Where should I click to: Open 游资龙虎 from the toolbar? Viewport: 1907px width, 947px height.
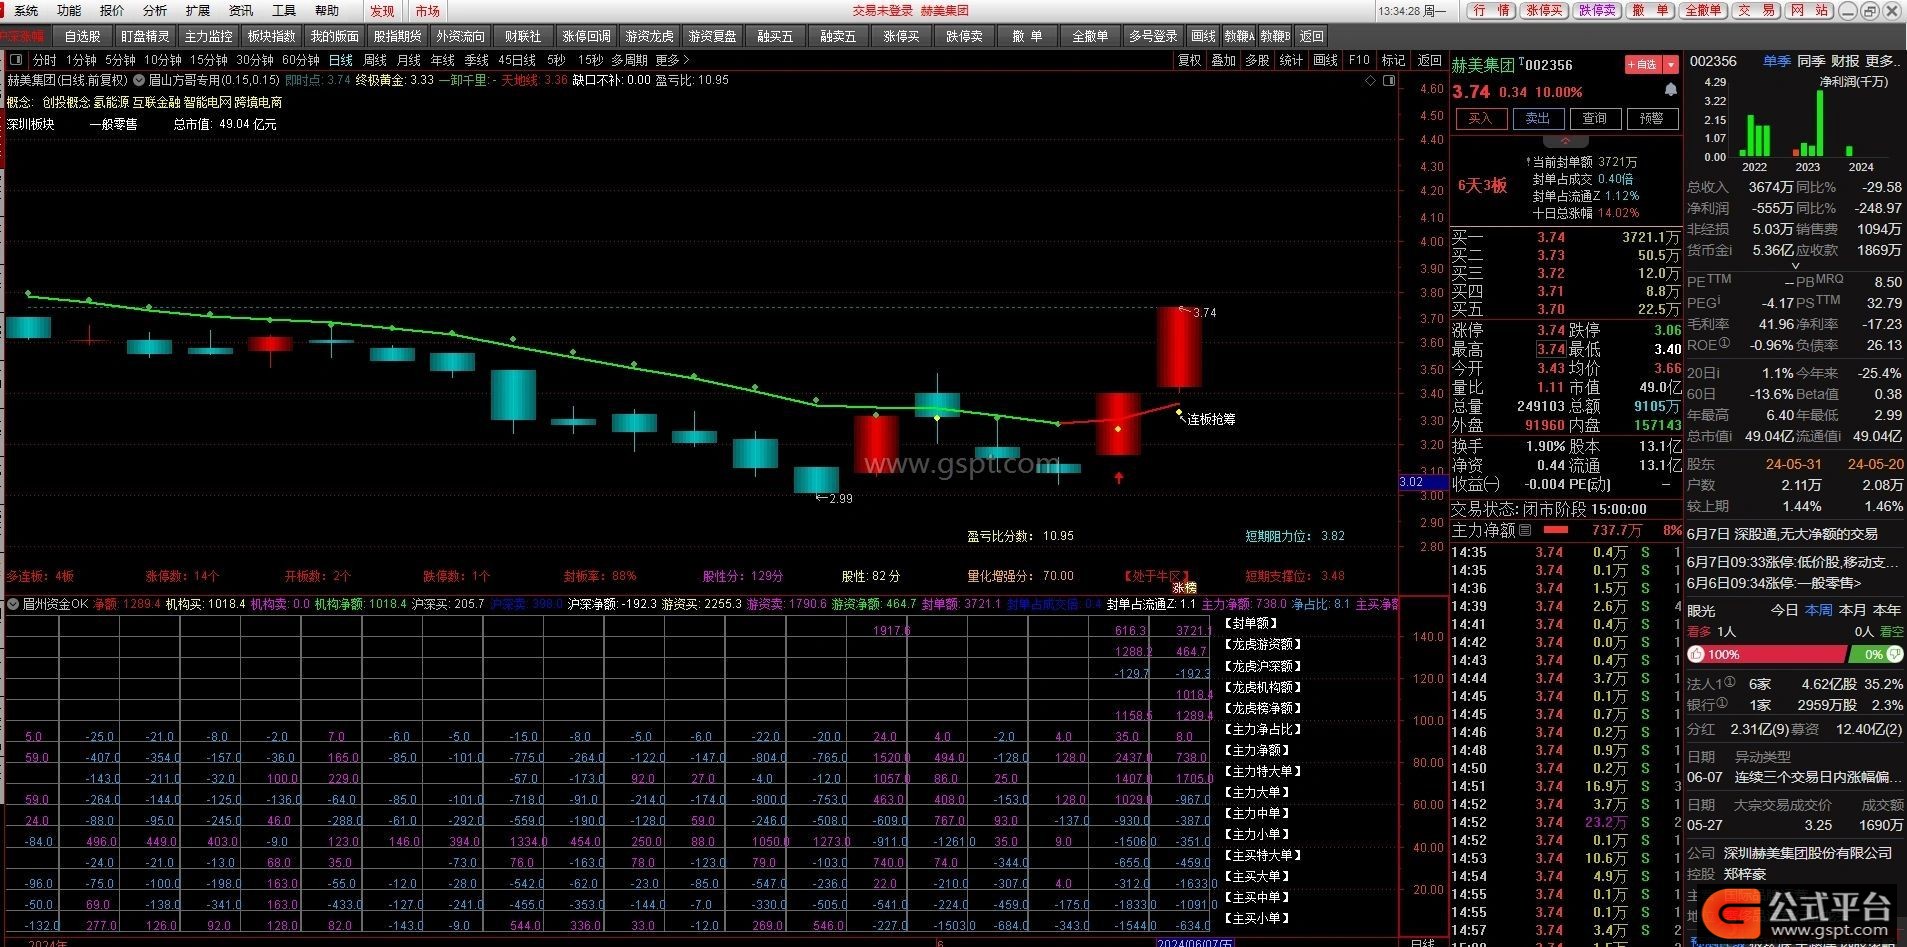[649, 36]
